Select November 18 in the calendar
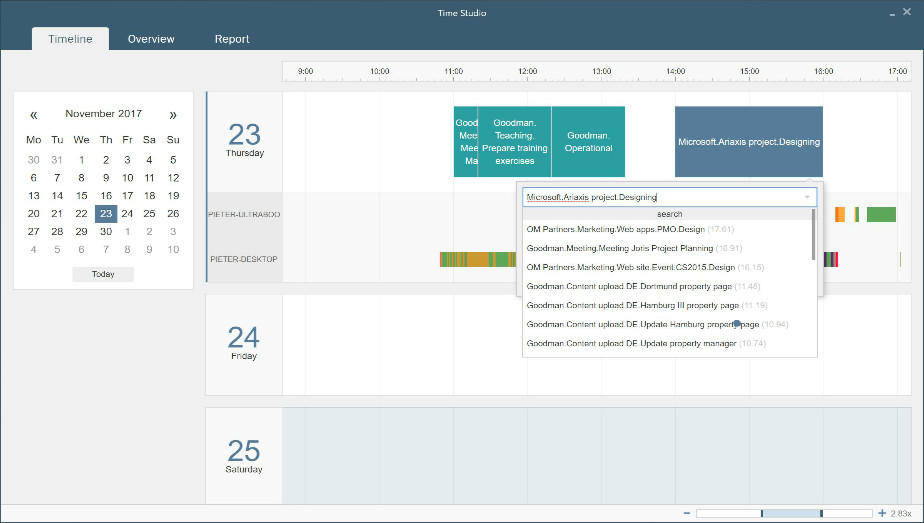The height and width of the screenshot is (523, 924). click(150, 196)
